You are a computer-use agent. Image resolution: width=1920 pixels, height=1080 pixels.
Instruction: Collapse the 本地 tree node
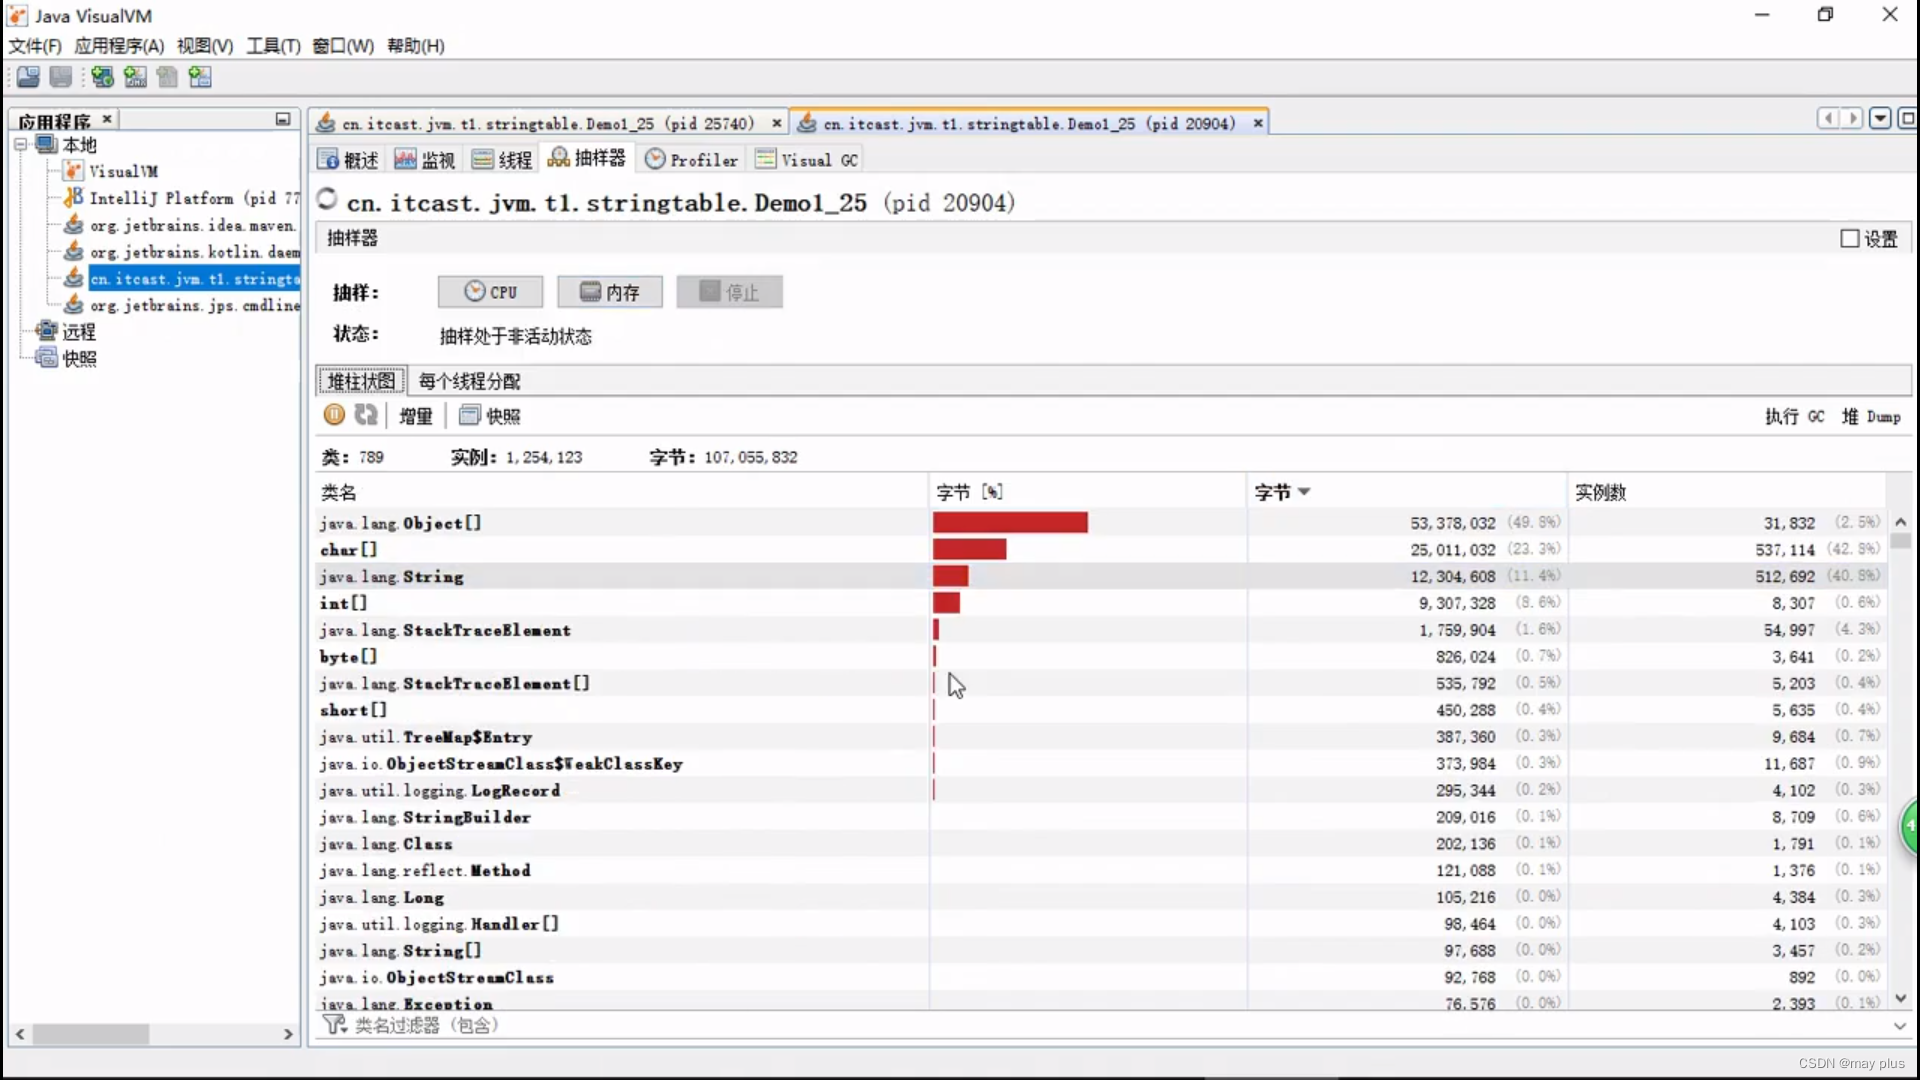pyautogui.click(x=20, y=145)
